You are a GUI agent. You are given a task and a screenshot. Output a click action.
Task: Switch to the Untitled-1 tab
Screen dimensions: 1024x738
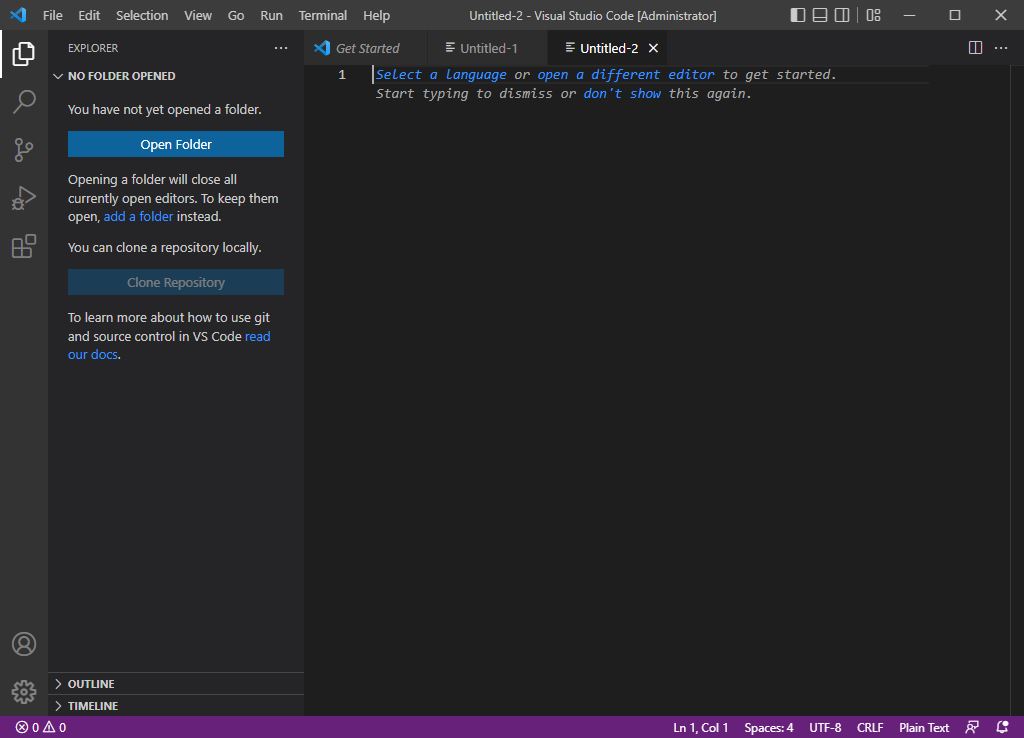pyautogui.click(x=488, y=48)
